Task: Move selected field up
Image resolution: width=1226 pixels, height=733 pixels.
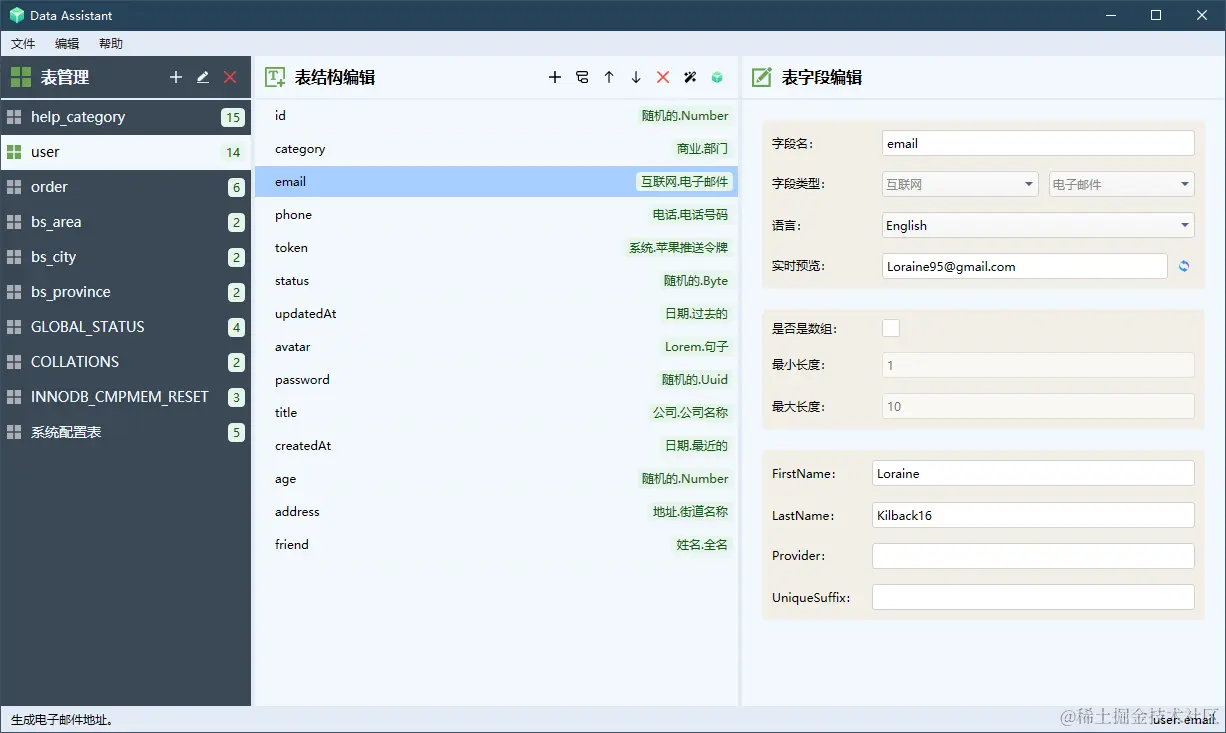Action: click(x=609, y=77)
